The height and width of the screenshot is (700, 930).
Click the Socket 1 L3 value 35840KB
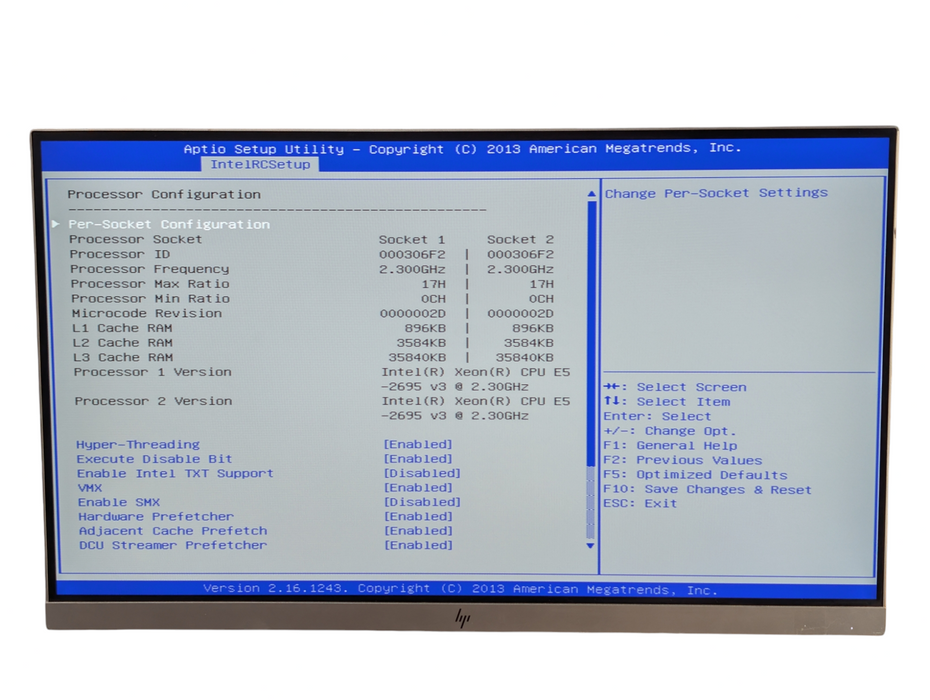point(417,358)
